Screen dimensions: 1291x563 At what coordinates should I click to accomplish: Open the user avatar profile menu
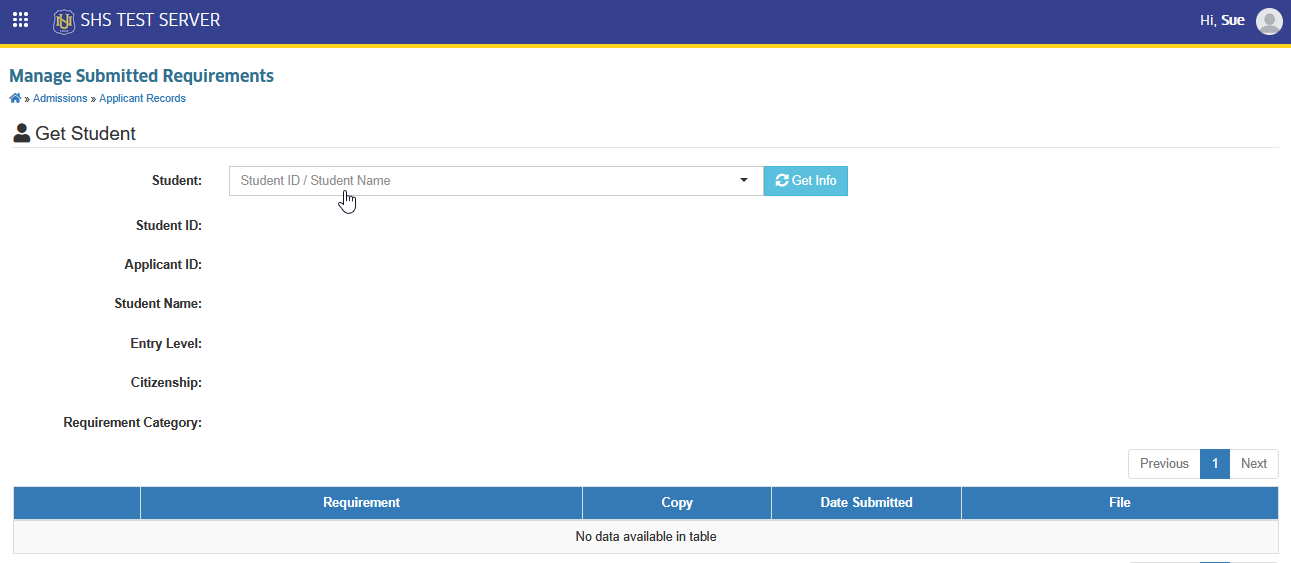point(1269,21)
